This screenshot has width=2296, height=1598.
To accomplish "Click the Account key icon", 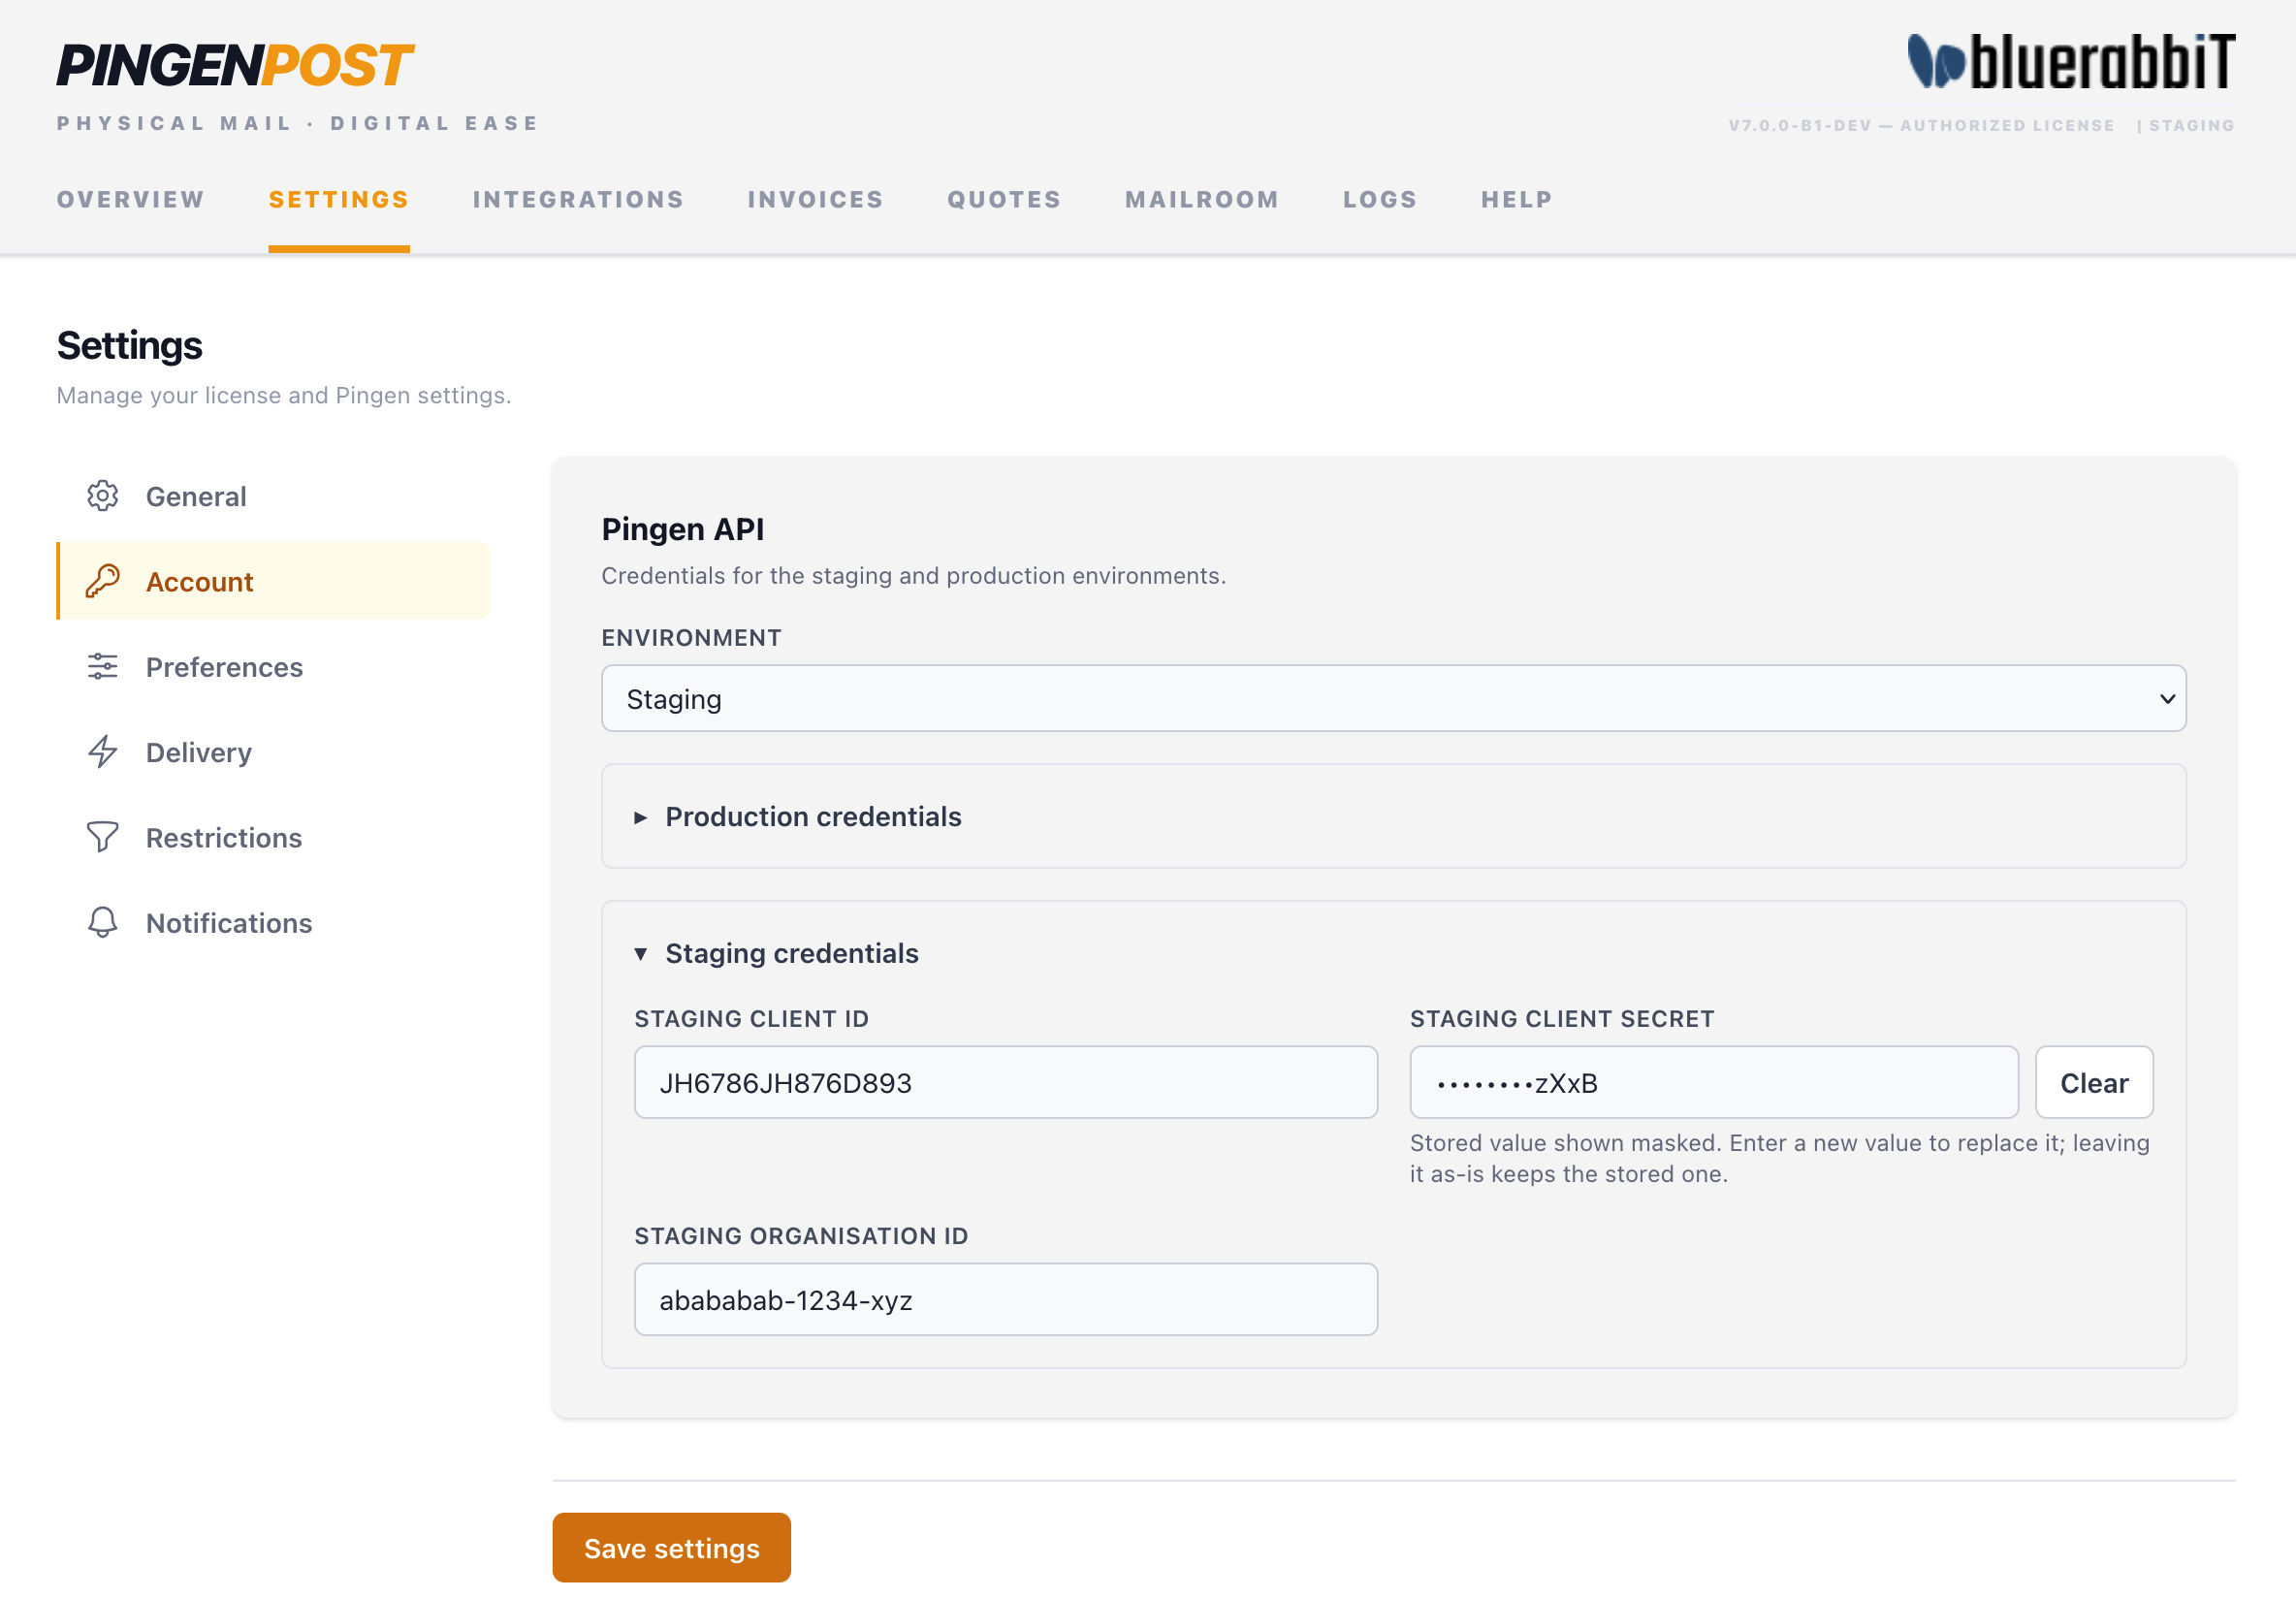I will (102, 581).
